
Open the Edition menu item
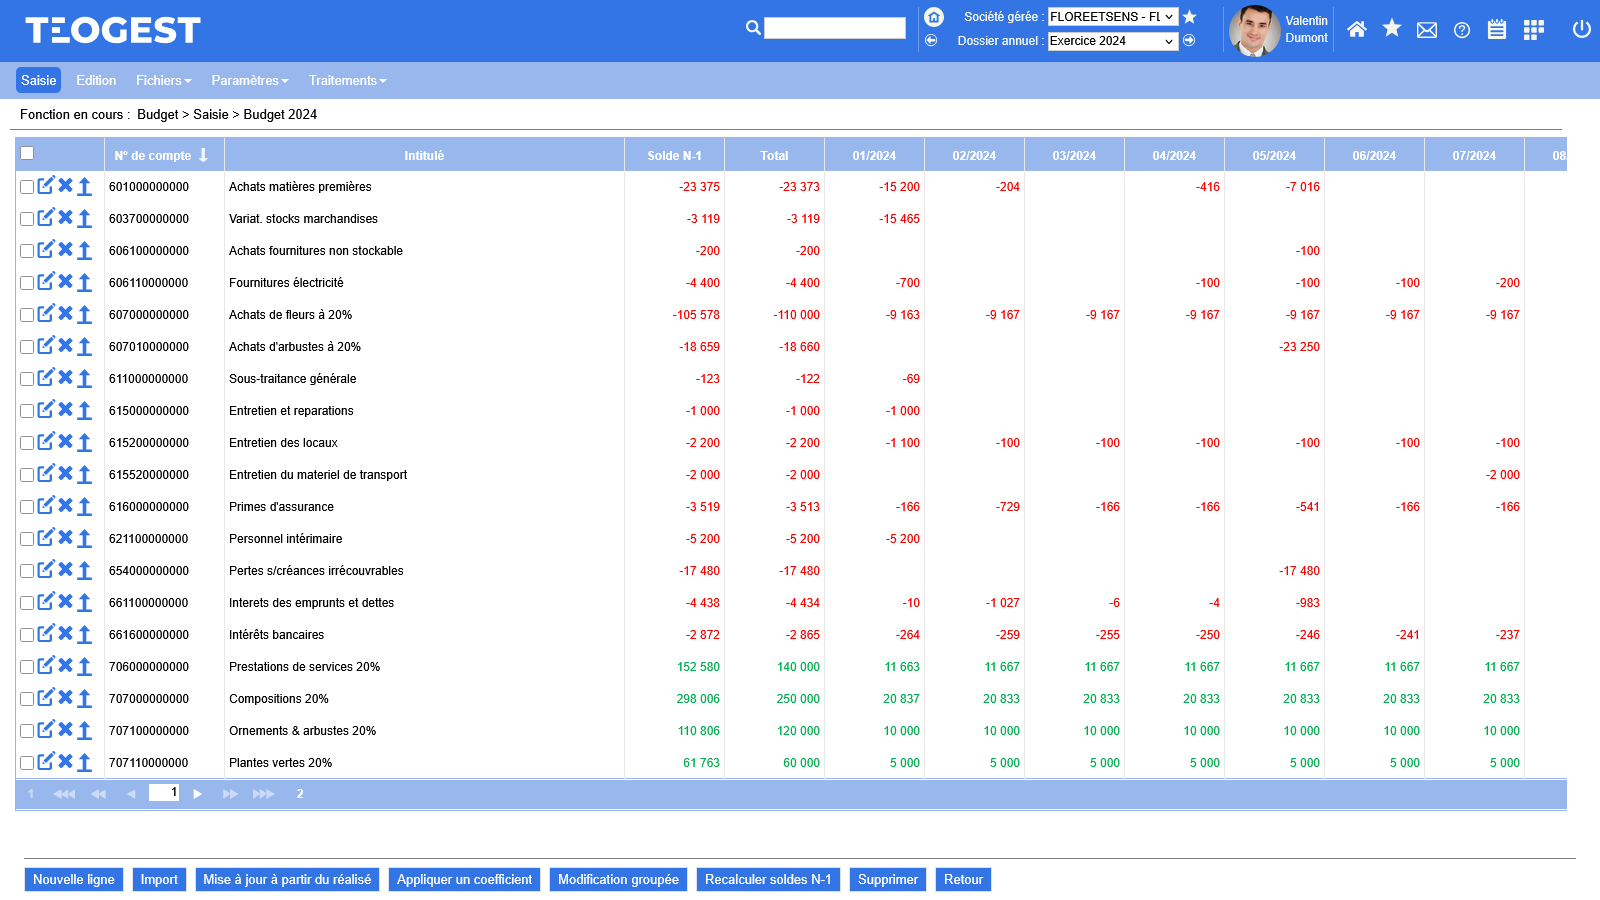pyautogui.click(x=96, y=80)
